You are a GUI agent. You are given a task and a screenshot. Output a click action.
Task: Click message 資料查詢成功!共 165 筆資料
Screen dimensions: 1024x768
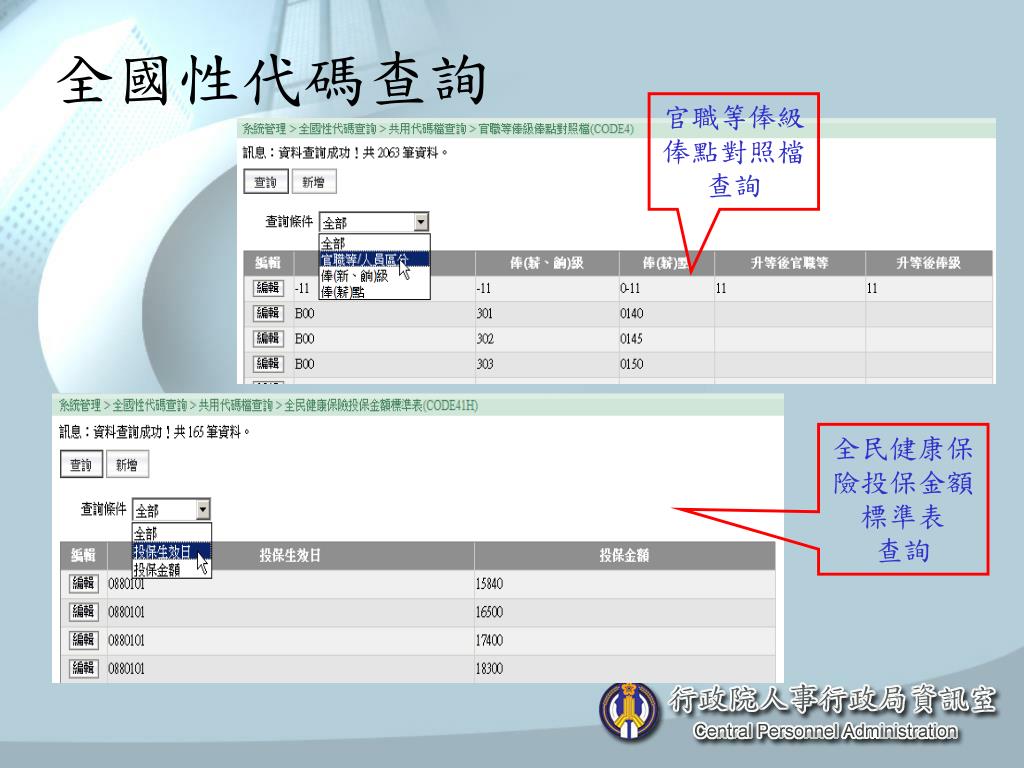point(172,432)
